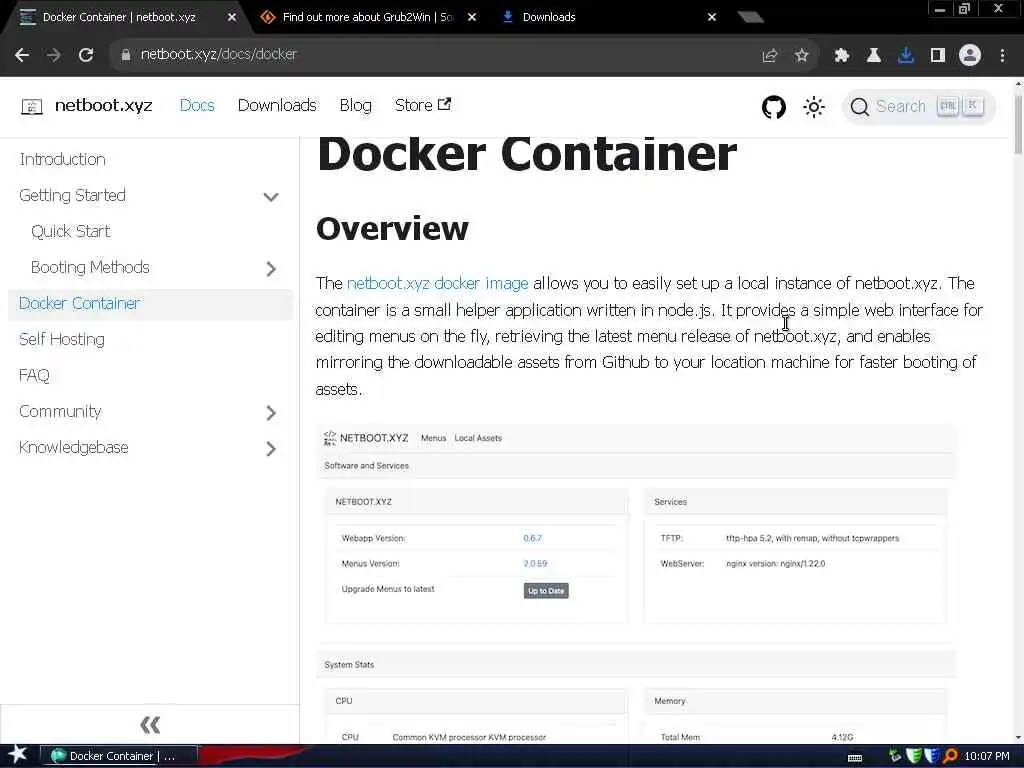Viewport: 1024px width, 768px height.
Task: Open Downloads in the site navbar
Action: (277, 105)
